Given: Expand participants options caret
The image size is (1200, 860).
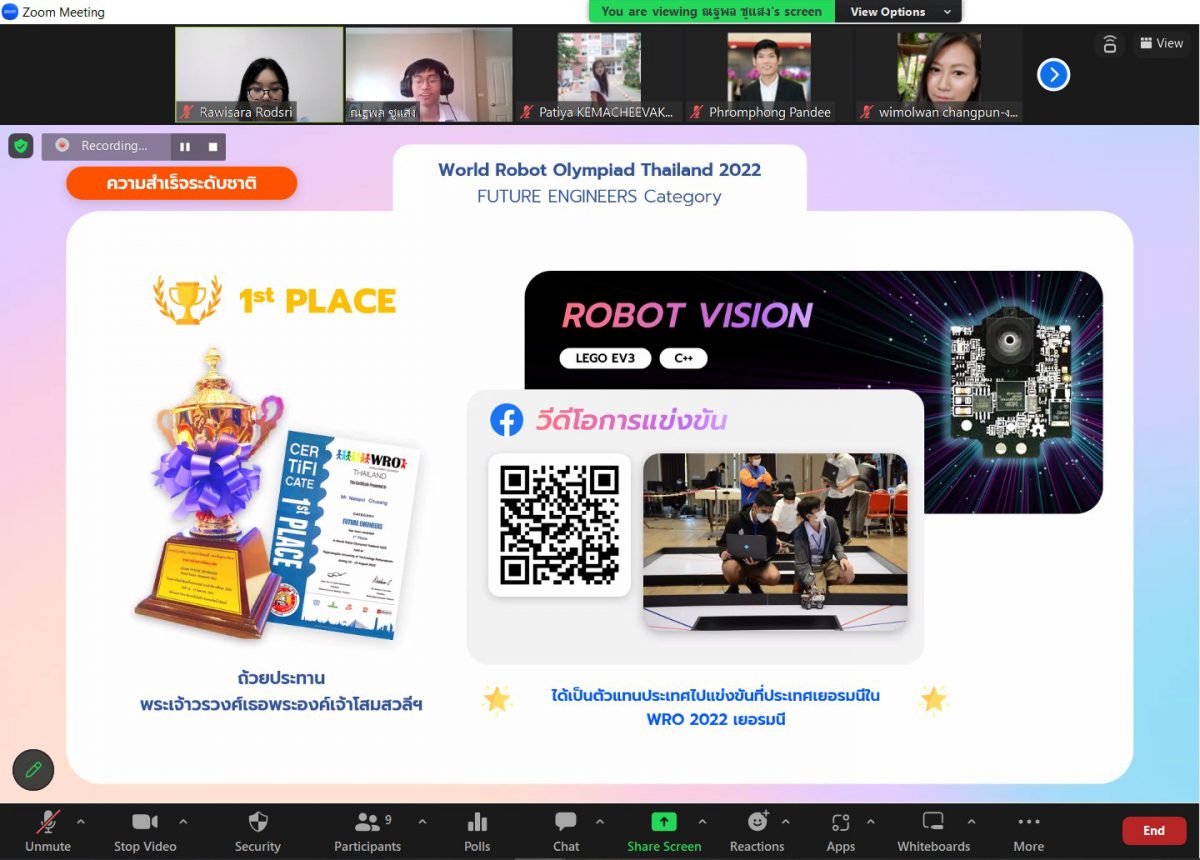Looking at the screenshot, I should coord(422,822).
